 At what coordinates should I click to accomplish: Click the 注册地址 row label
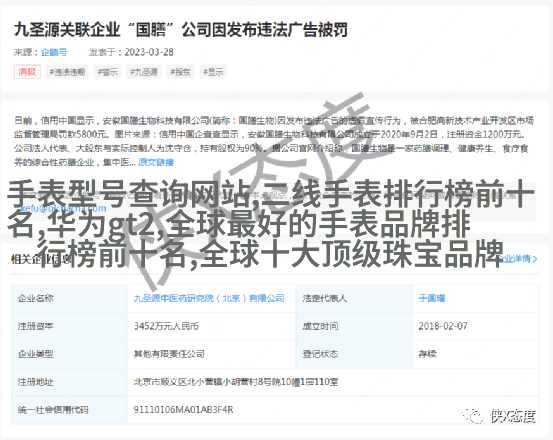[36, 382]
